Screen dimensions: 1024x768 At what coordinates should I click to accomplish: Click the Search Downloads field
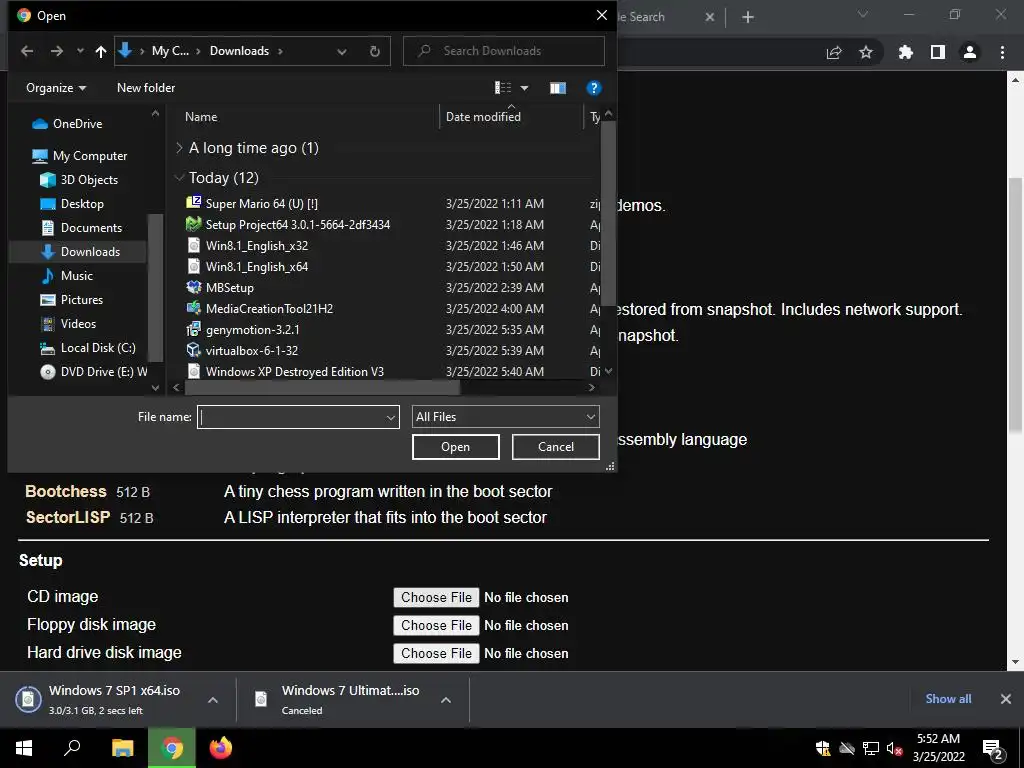504,51
